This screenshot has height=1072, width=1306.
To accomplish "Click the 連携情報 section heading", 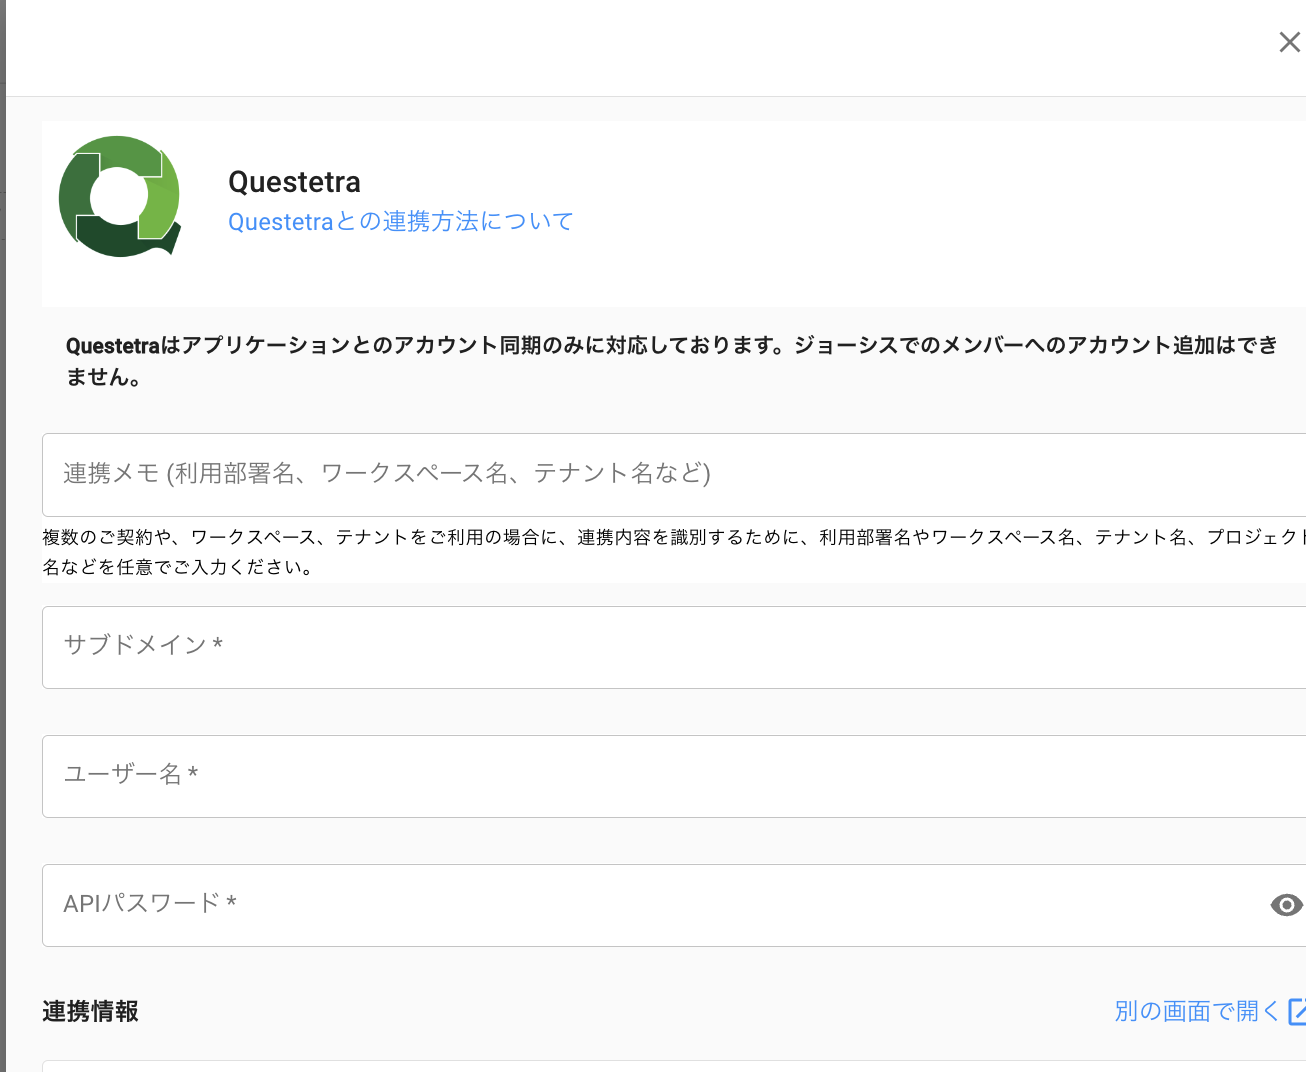I will click(x=90, y=1011).
